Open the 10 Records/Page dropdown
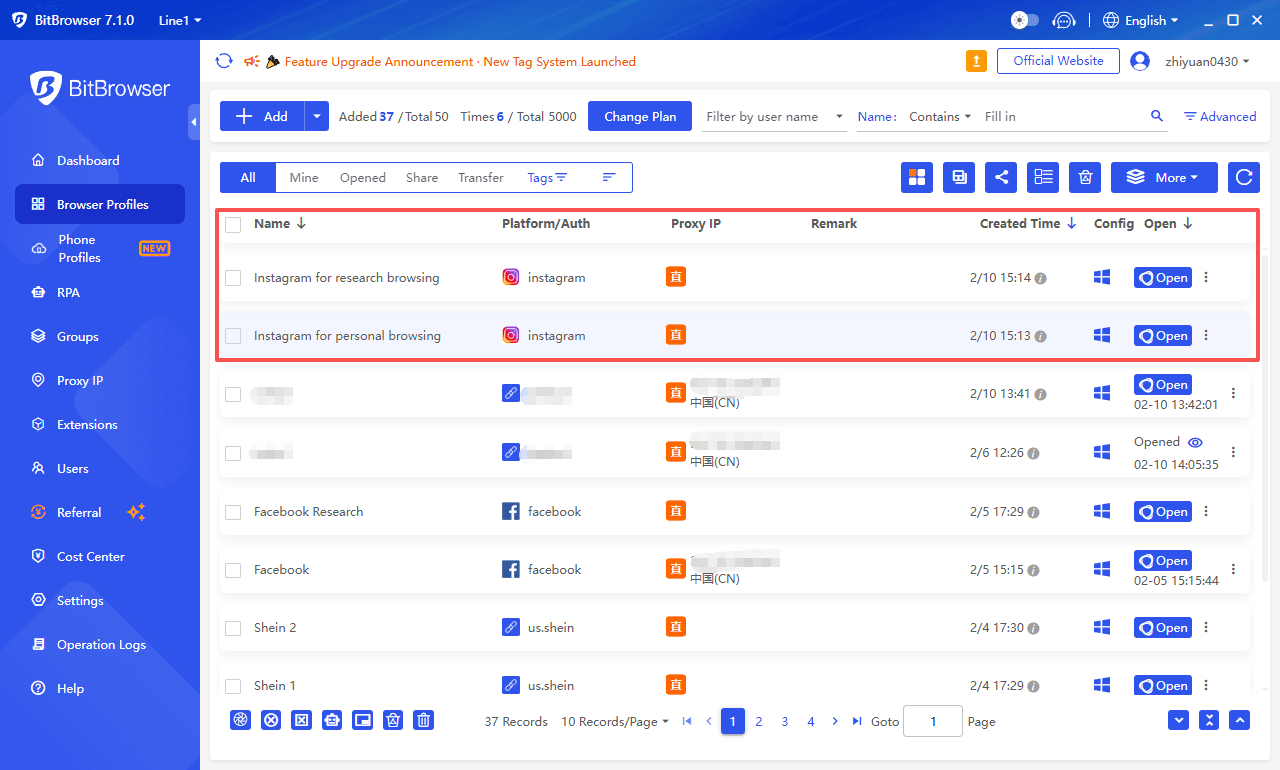 (x=614, y=721)
